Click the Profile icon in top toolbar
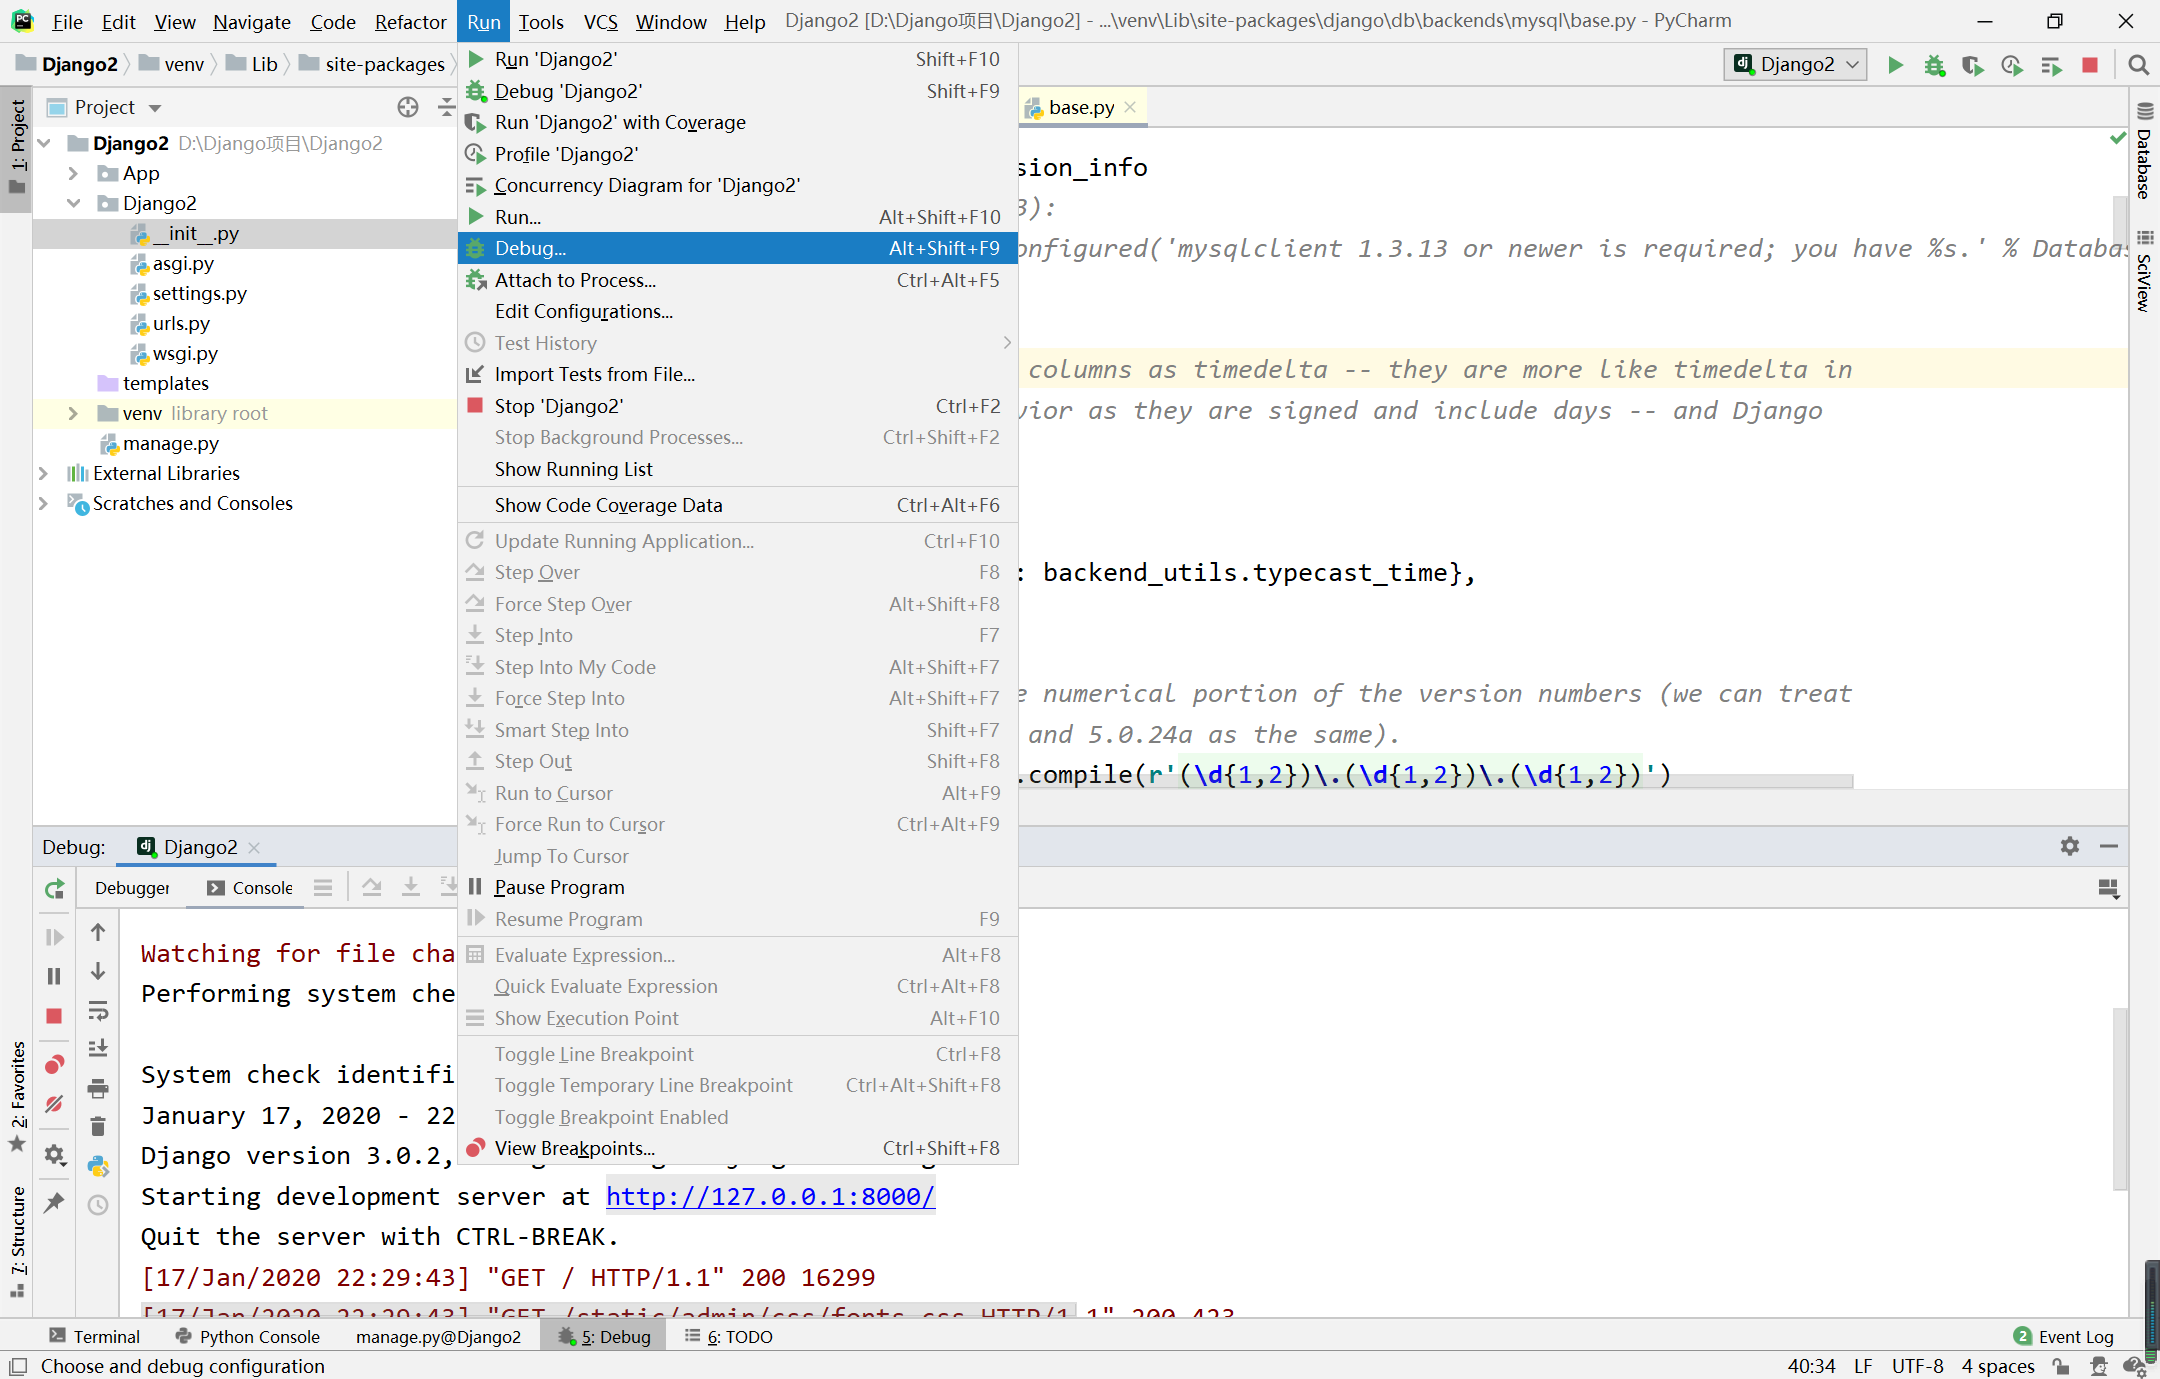 (2012, 65)
